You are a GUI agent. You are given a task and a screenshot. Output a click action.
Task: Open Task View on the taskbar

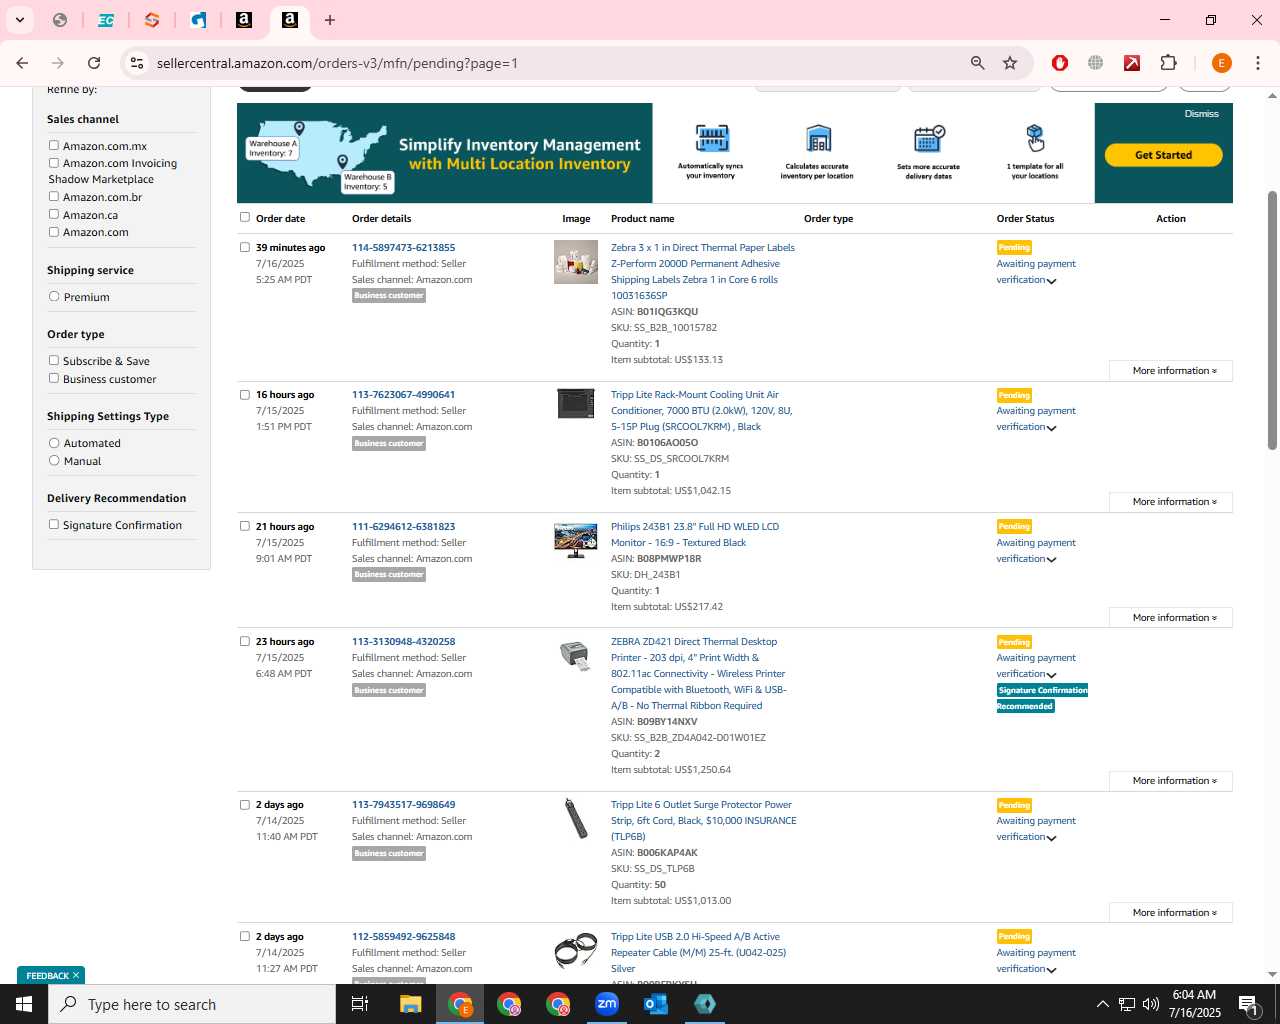point(360,1004)
